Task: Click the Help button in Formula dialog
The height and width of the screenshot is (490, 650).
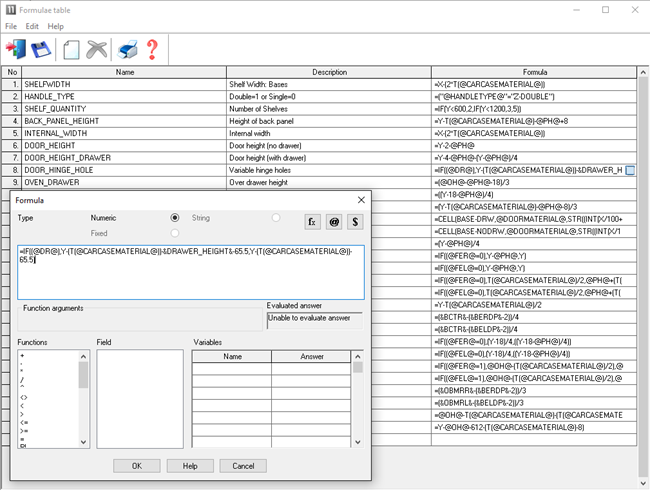Action: pos(189,466)
